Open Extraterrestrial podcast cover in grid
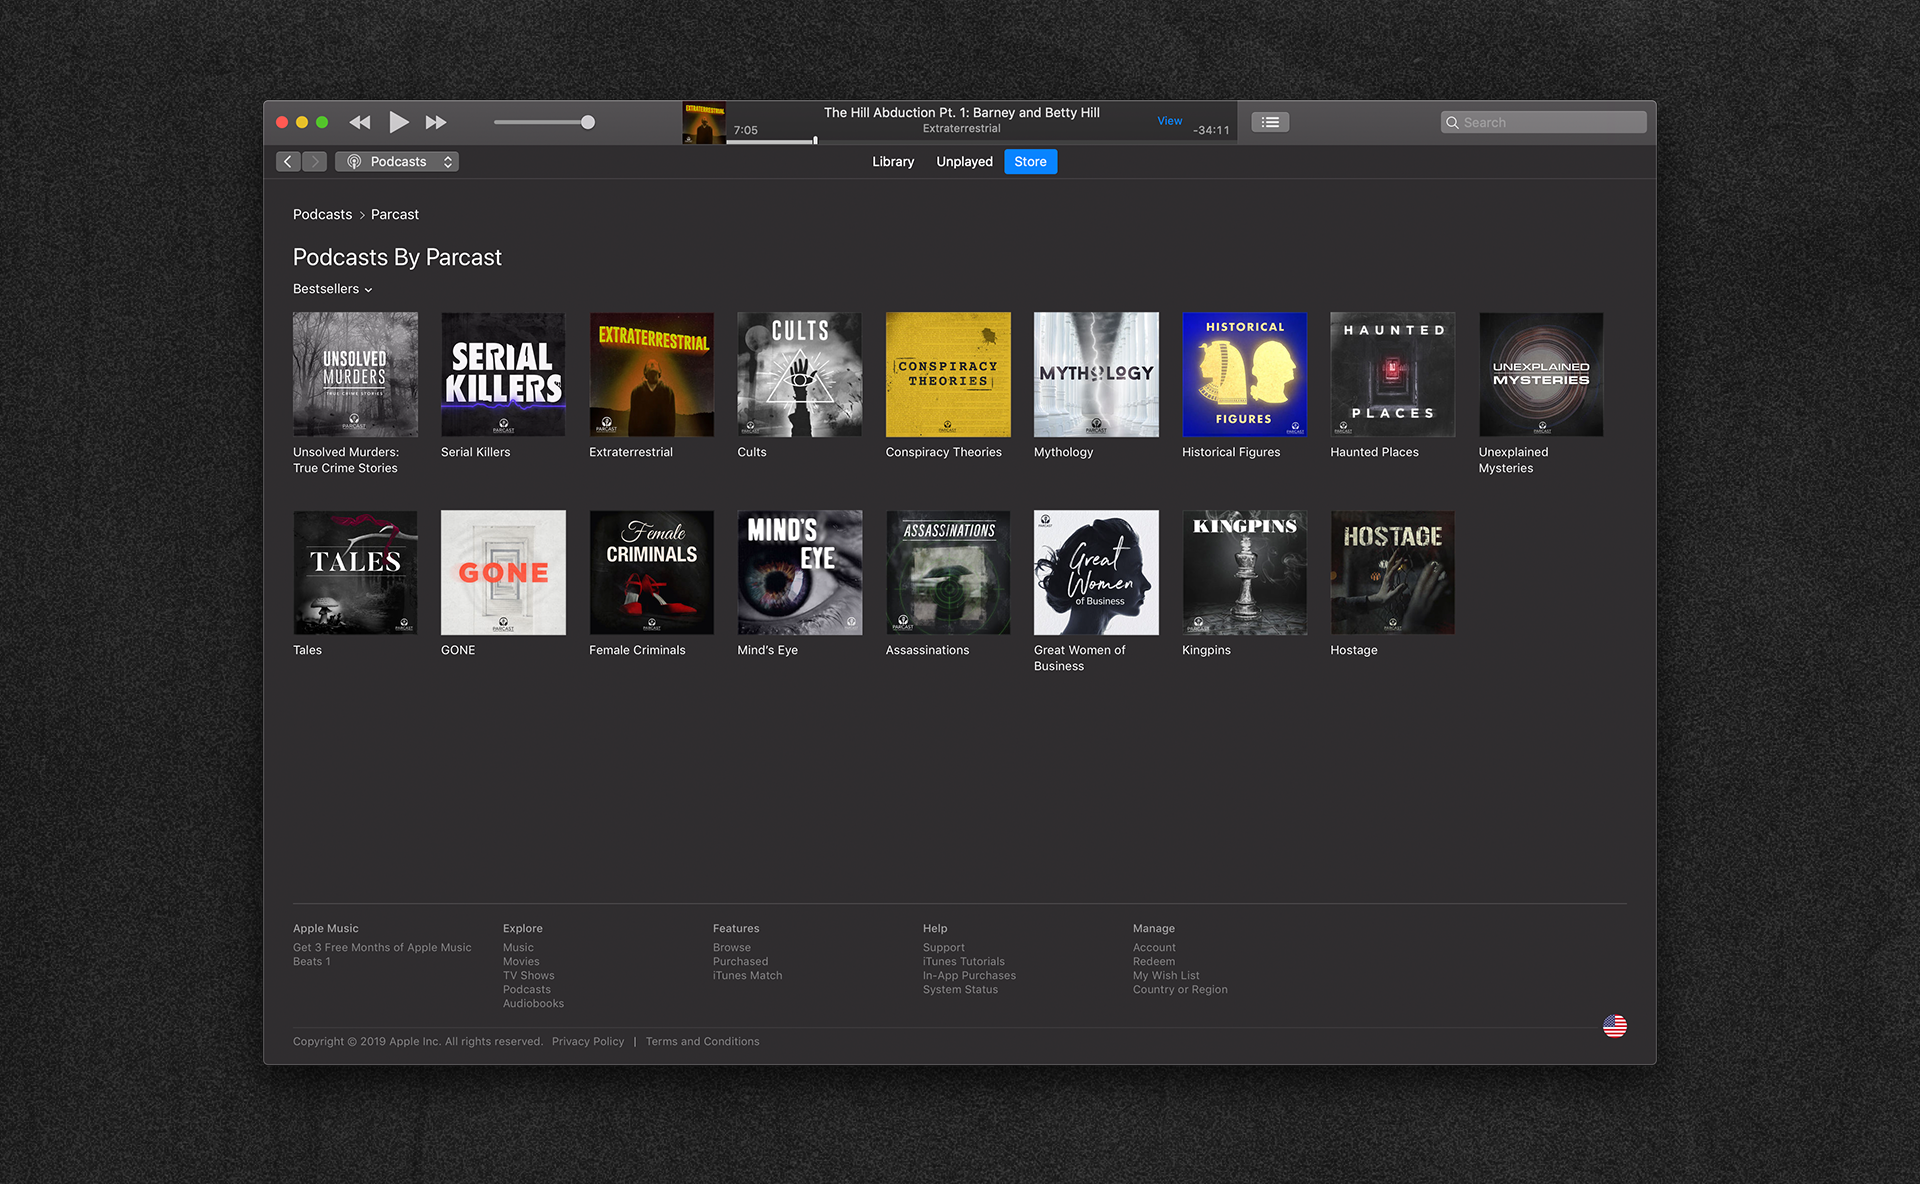This screenshot has height=1184, width=1920. pyautogui.click(x=651, y=374)
